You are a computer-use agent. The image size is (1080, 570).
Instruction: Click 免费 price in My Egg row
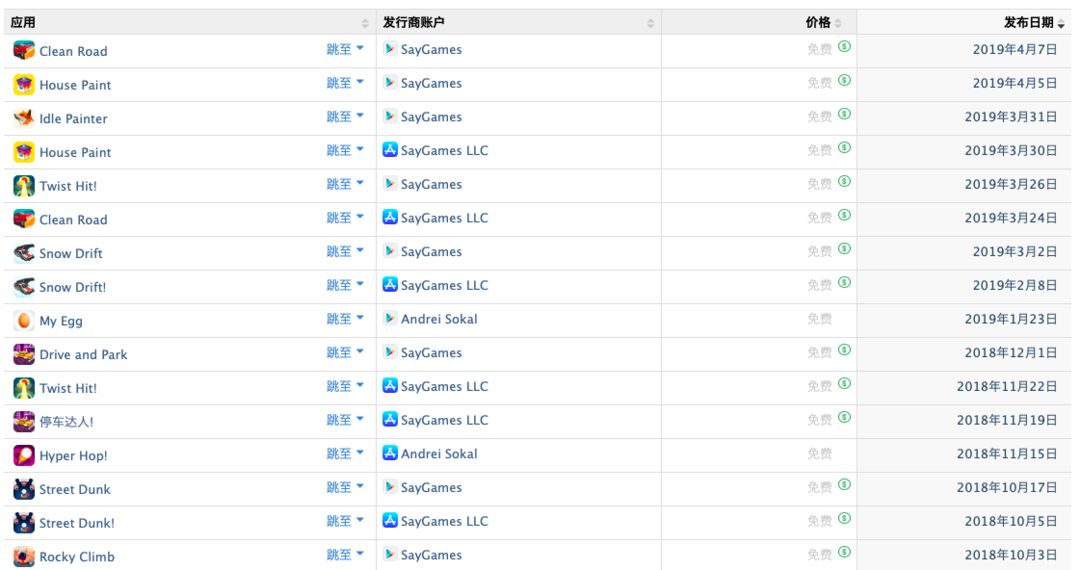tap(820, 319)
